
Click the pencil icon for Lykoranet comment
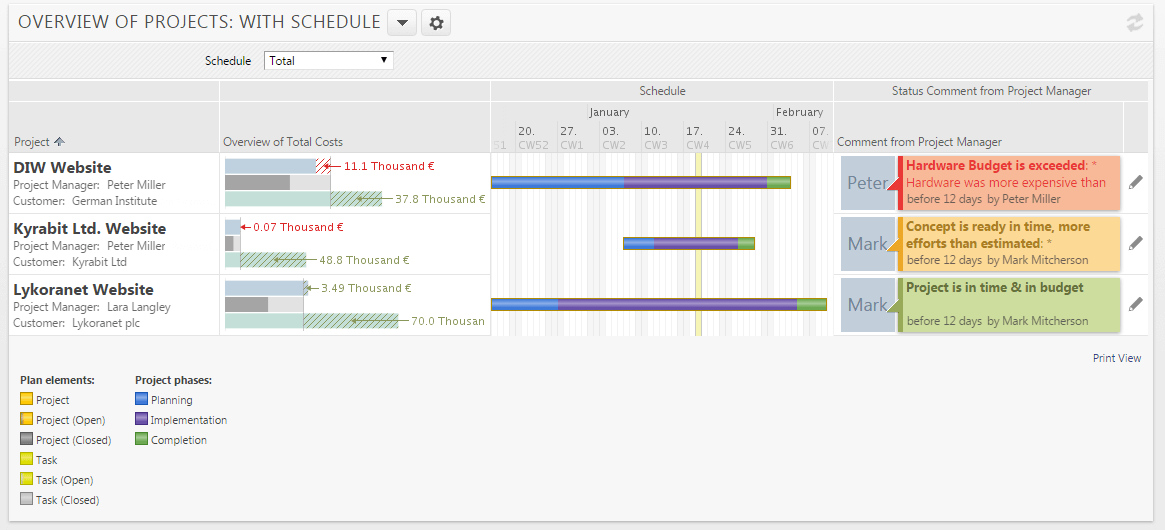pos(1135,304)
